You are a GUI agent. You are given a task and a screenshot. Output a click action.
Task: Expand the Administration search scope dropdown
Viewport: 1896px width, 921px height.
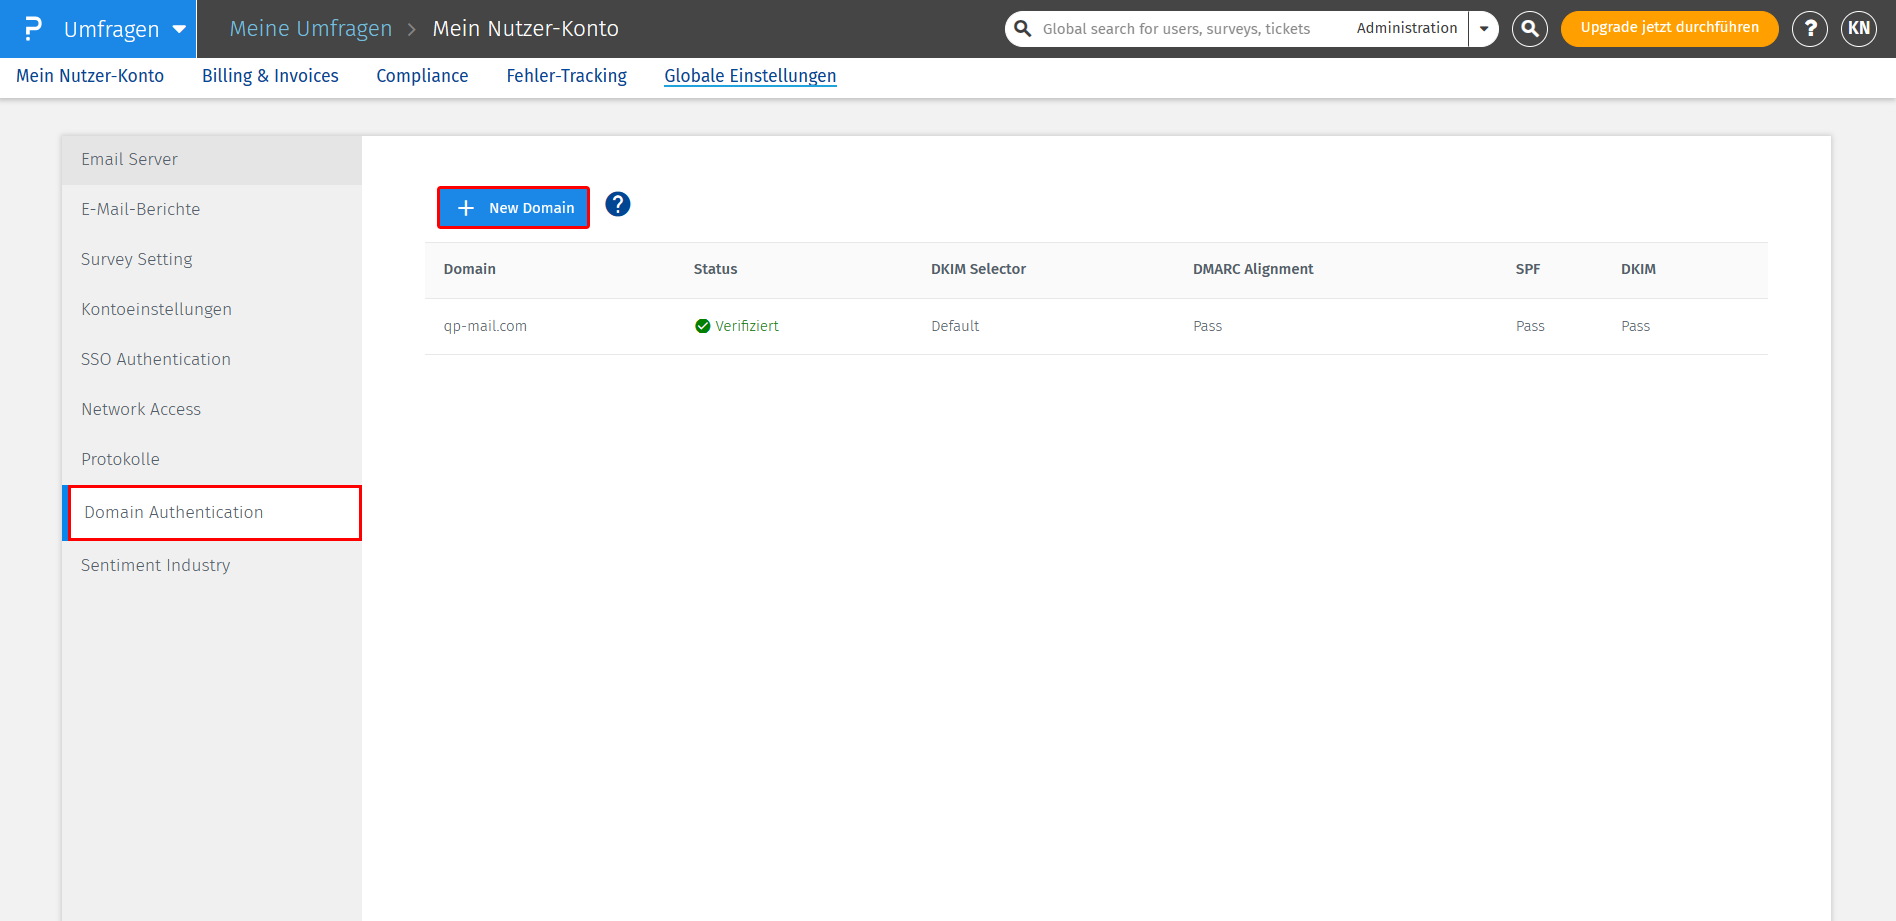point(1484,29)
